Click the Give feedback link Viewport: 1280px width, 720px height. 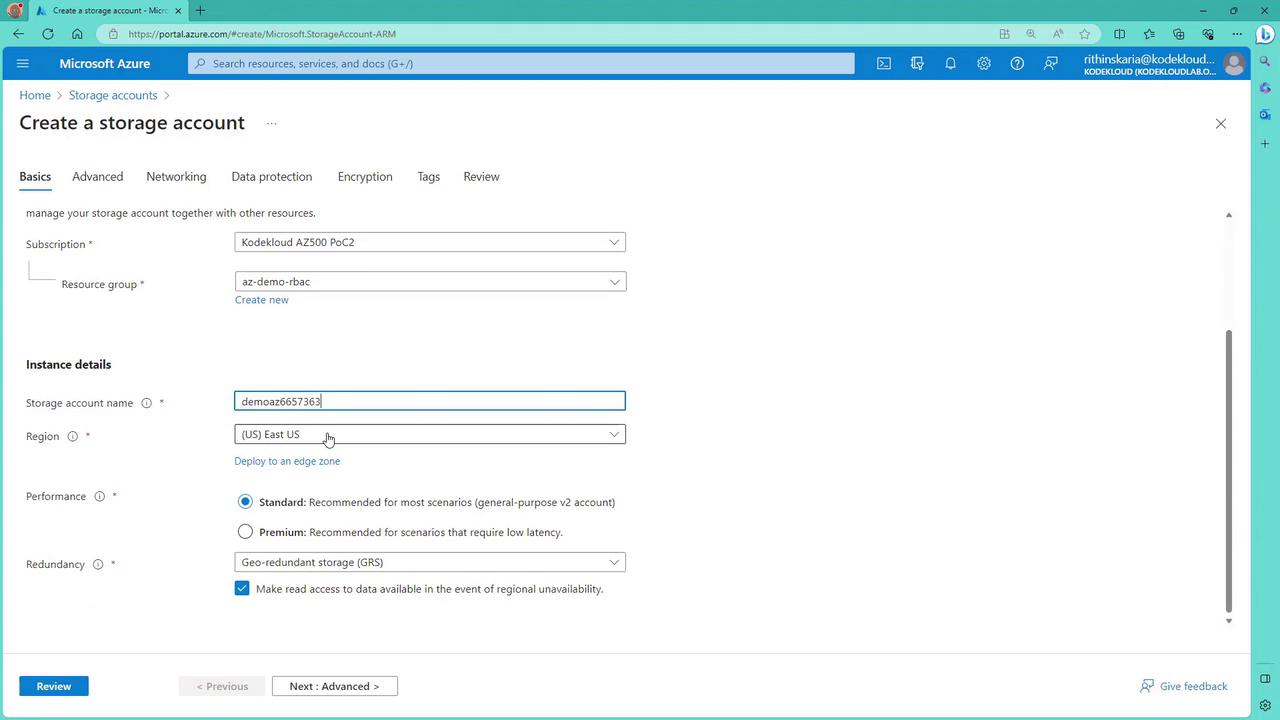[x=1184, y=686]
